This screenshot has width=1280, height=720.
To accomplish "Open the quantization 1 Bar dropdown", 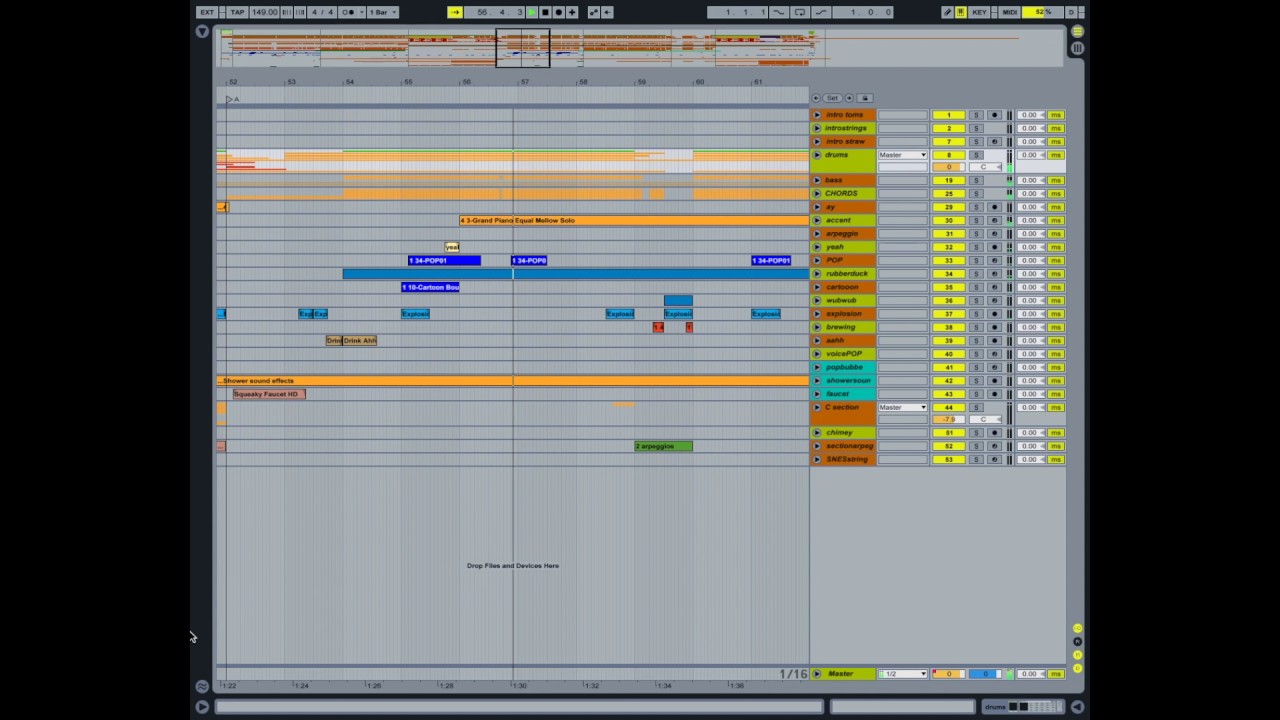I will [382, 12].
